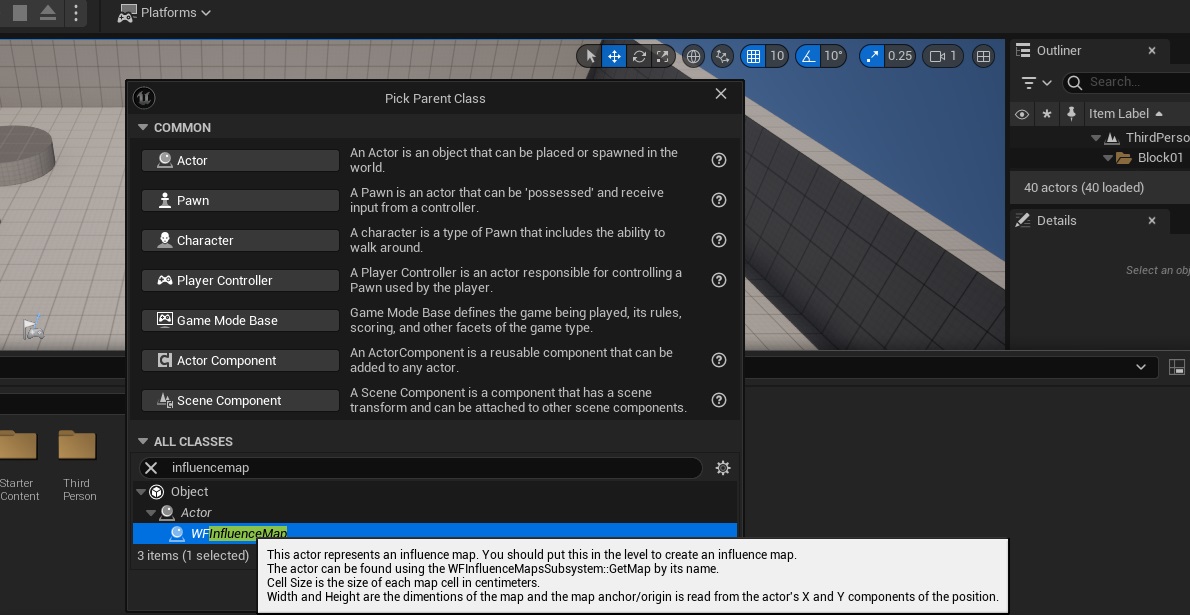Collapse the COMMON classes section
Viewport: 1190px width, 615px height.
(143, 128)
